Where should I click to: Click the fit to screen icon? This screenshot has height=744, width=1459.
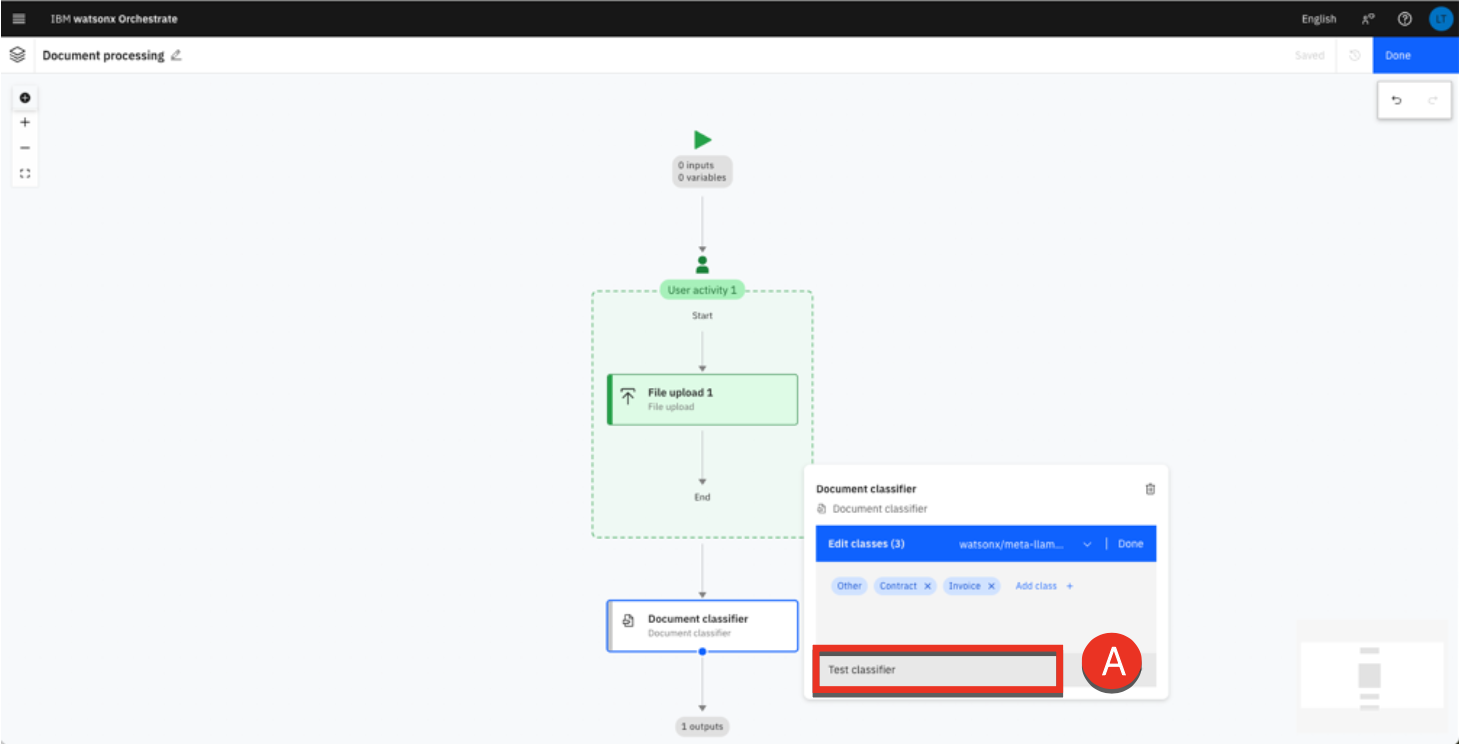pyautogui.click(x=25, y=173)
